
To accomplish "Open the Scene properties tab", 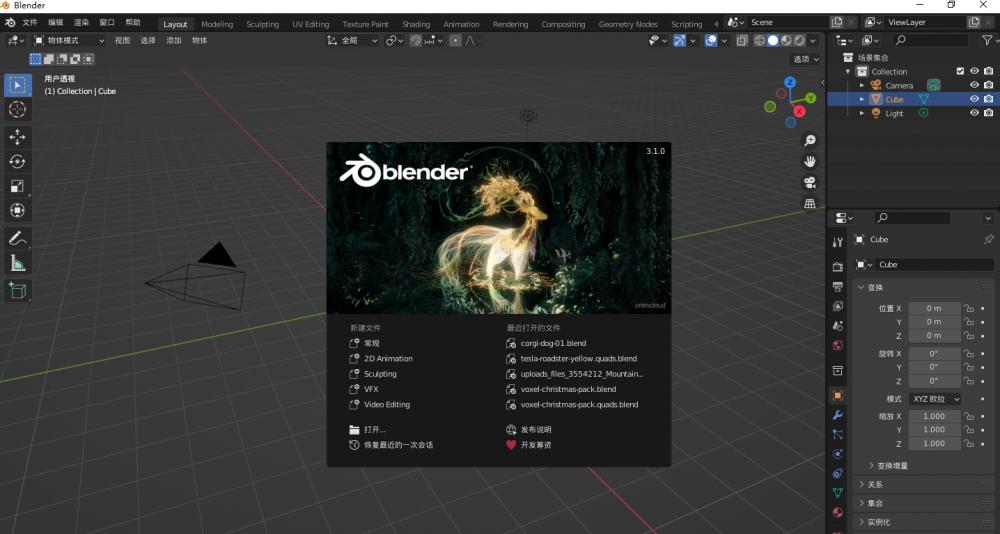I will point(838,326).
